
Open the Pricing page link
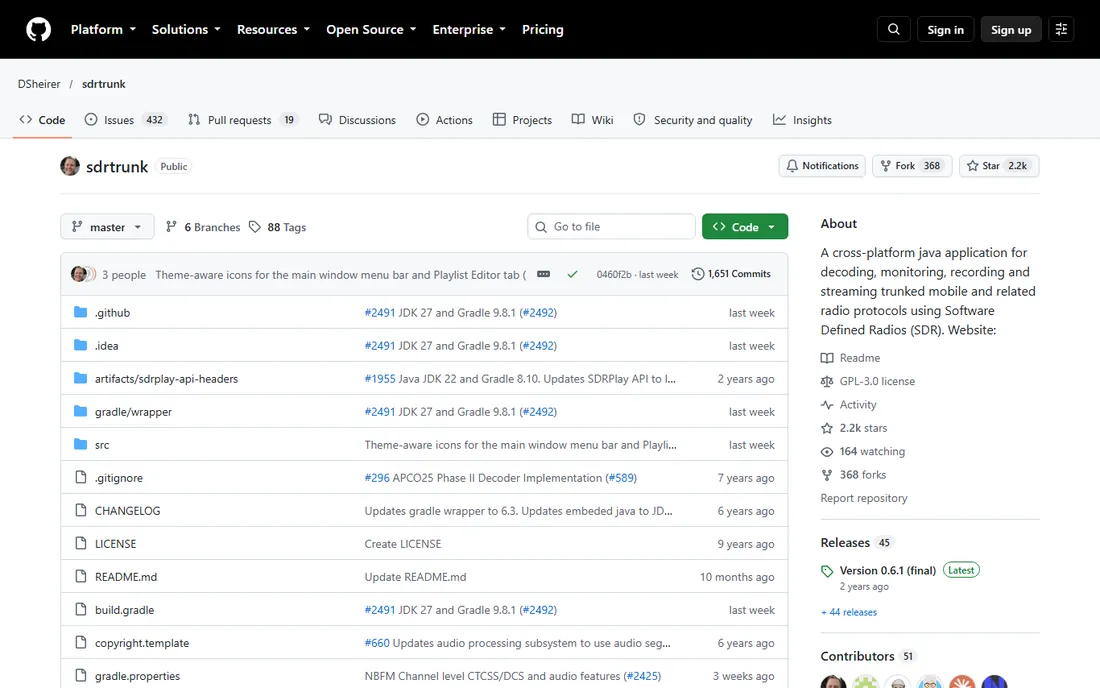542,29
